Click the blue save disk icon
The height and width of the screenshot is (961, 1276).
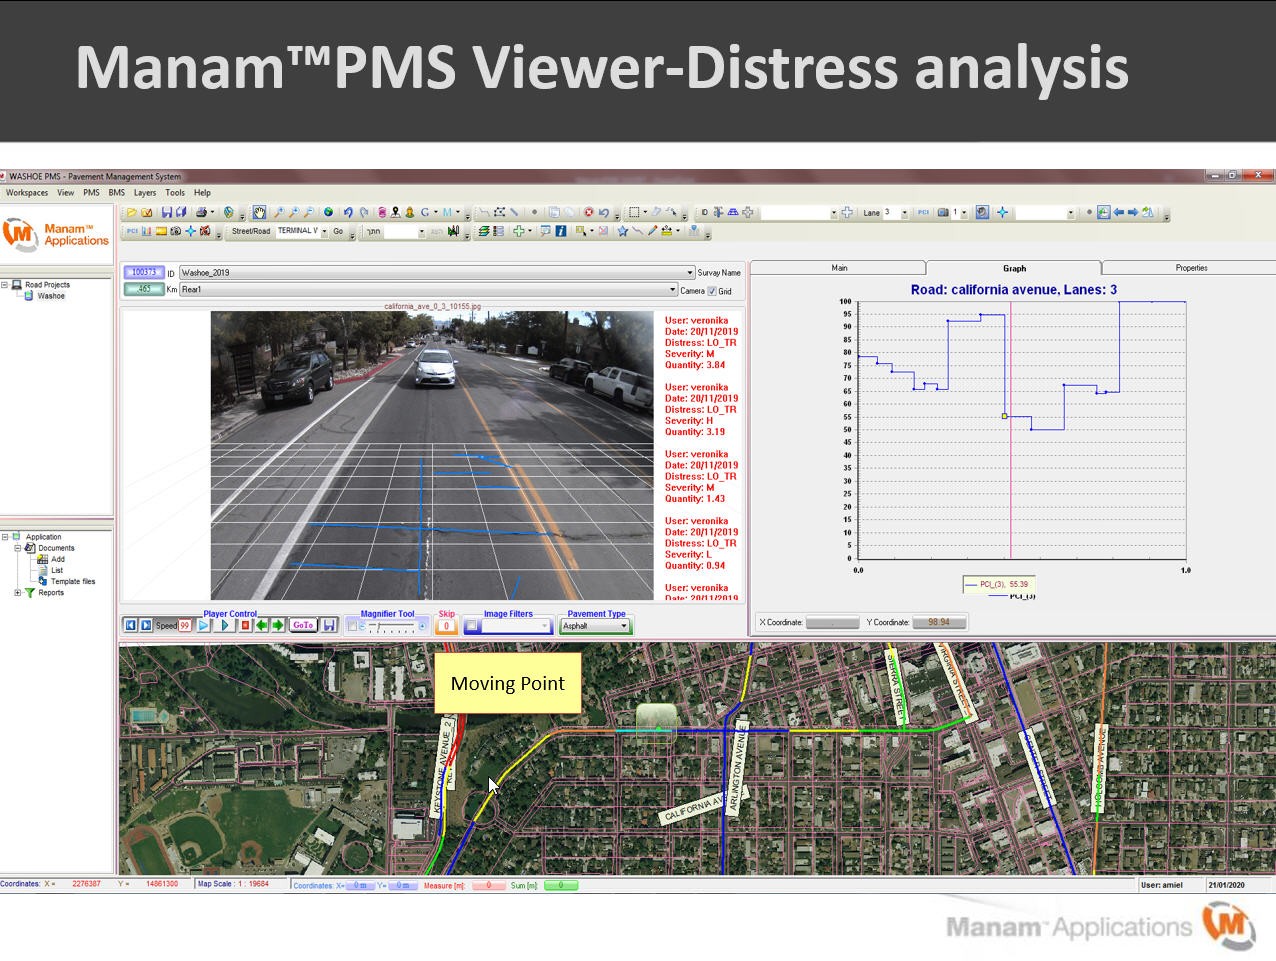pyautogui.click(x=167, y=213)
